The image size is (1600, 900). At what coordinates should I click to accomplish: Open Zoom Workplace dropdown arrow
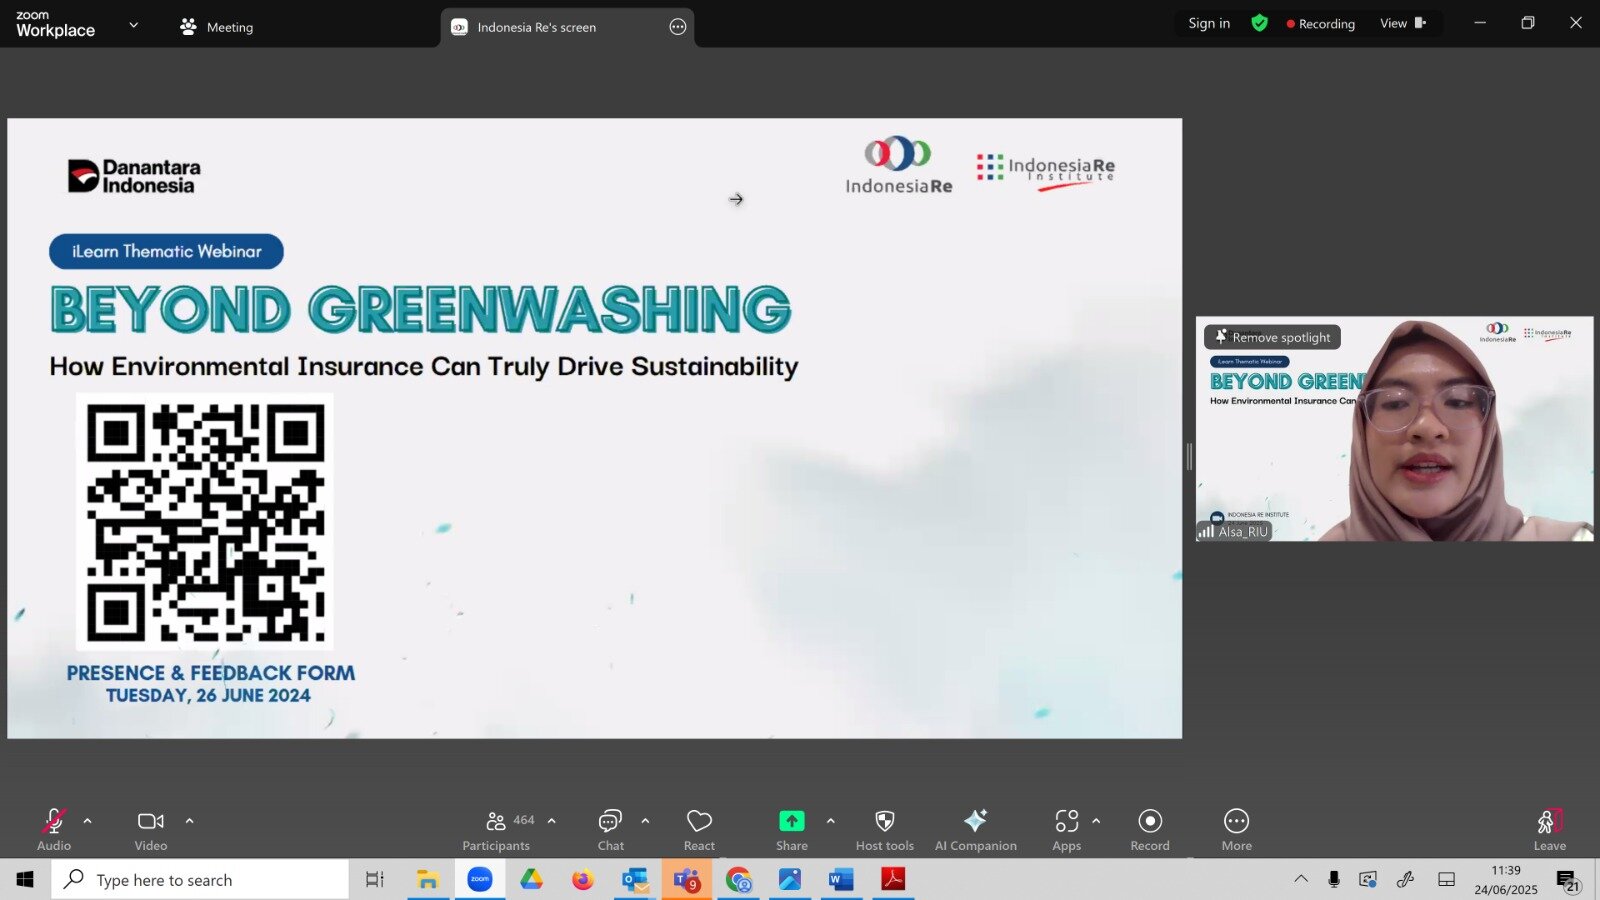(x=134, y=25)
